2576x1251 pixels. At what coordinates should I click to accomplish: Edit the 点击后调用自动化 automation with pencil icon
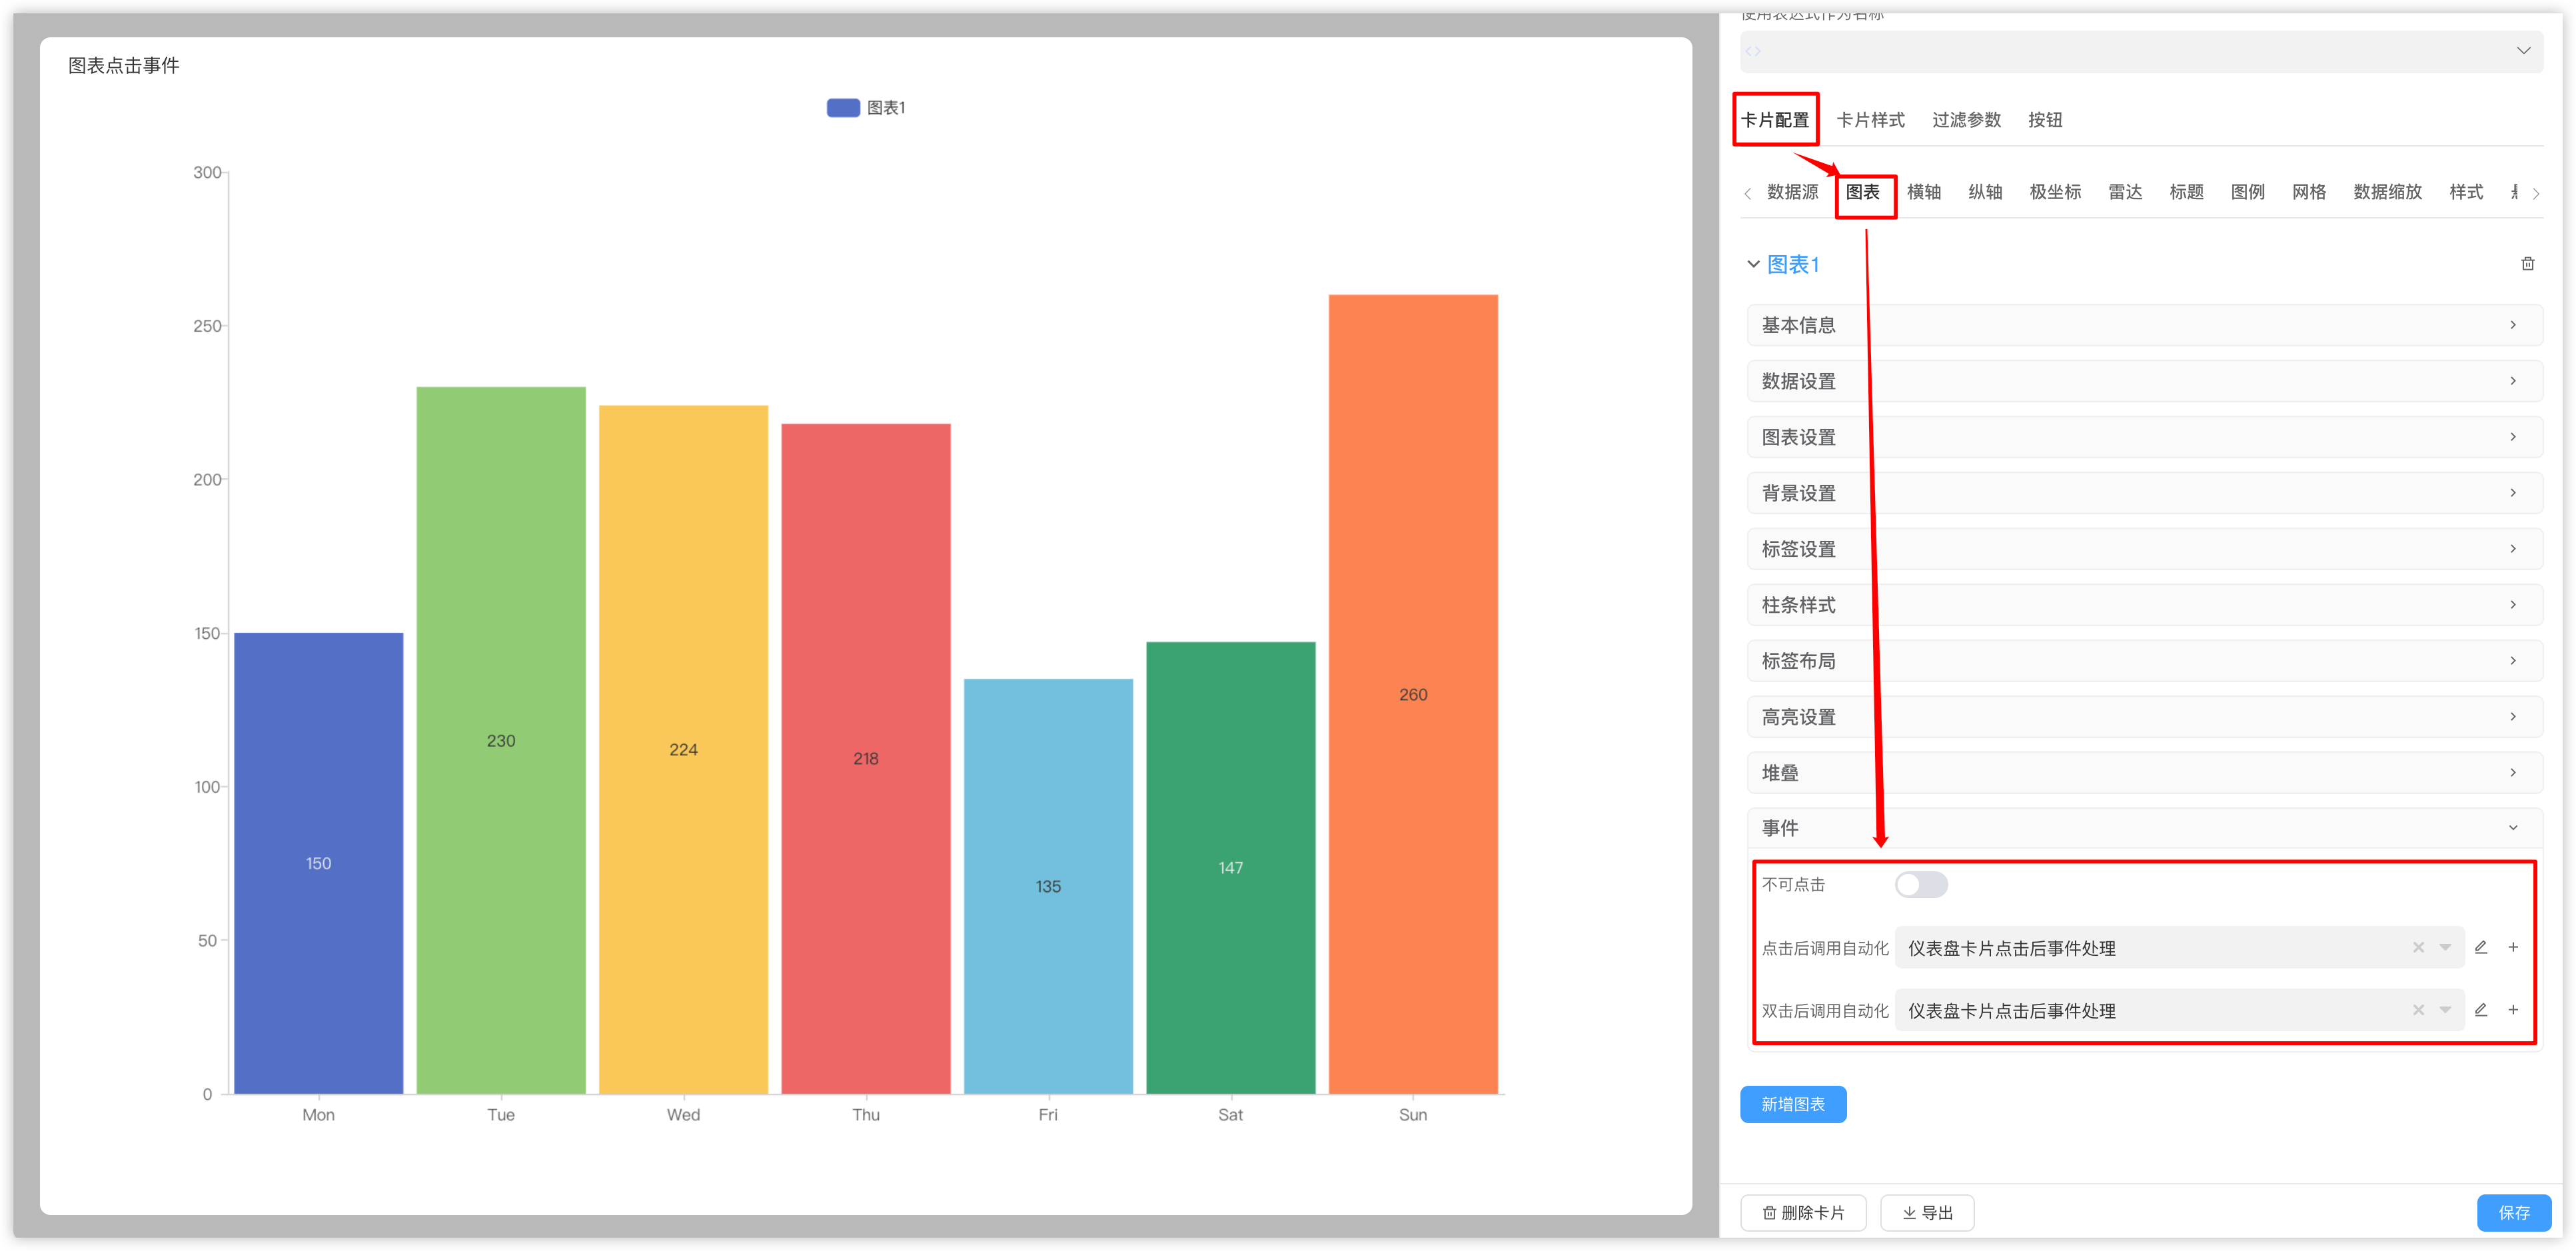coord(2480,947)
